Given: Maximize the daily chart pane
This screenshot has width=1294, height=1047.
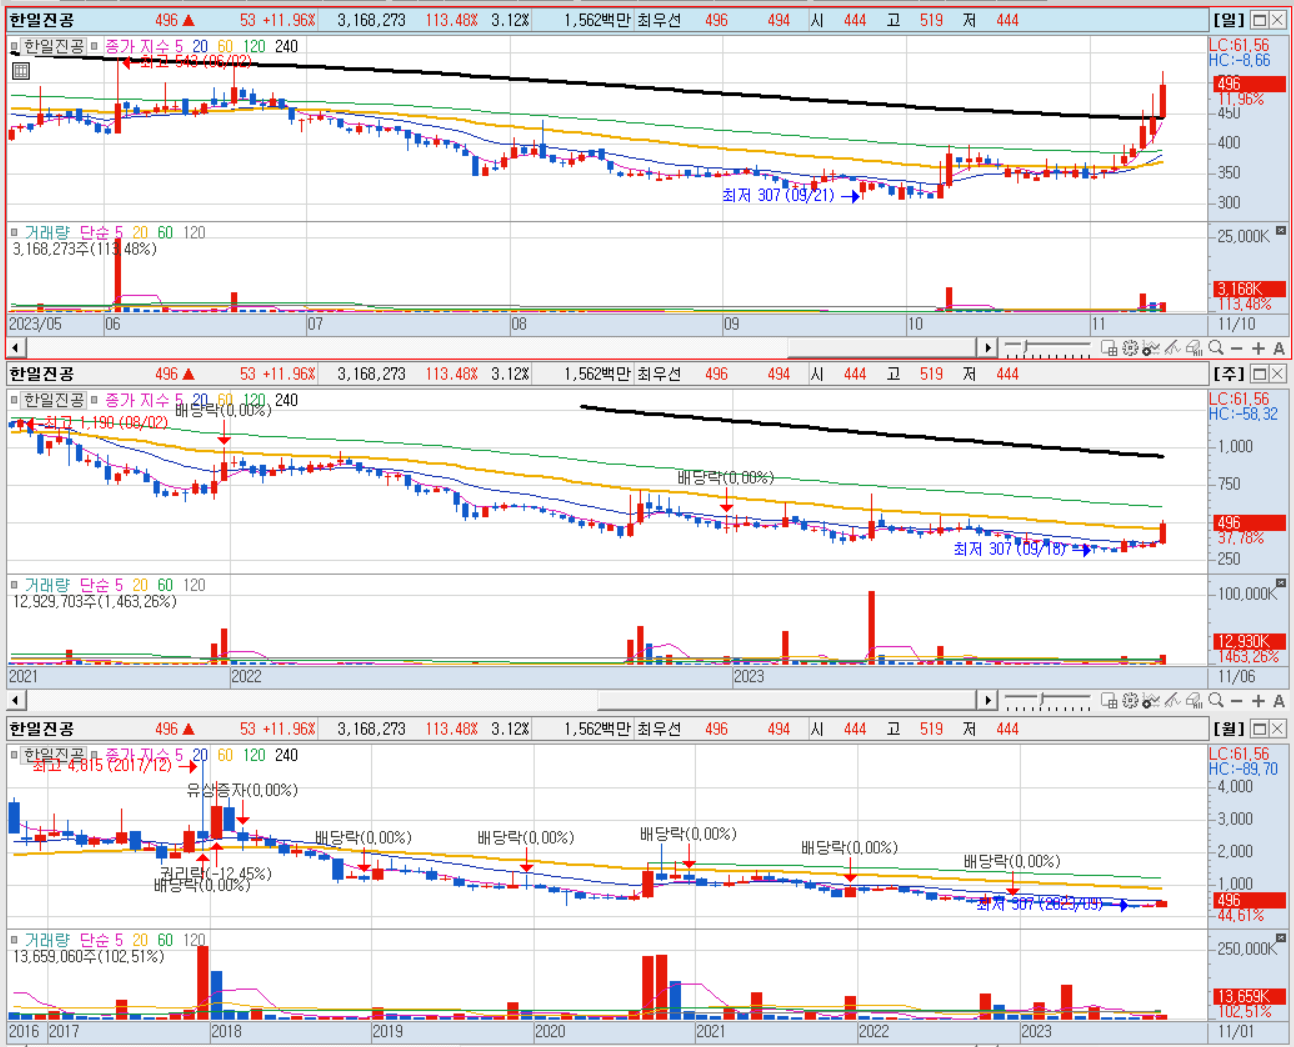Looking at the screenshot, I should click(1259, 20).
